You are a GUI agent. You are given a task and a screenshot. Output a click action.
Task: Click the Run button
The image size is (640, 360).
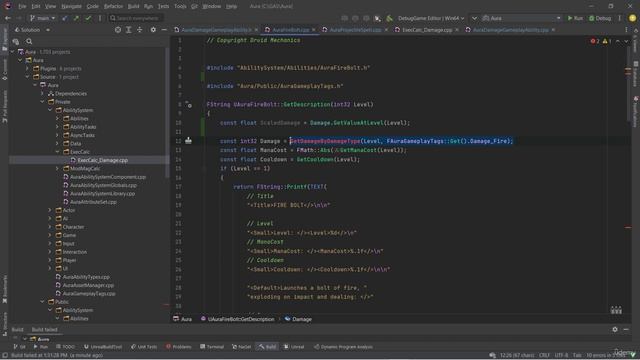(x=575, y=18)
